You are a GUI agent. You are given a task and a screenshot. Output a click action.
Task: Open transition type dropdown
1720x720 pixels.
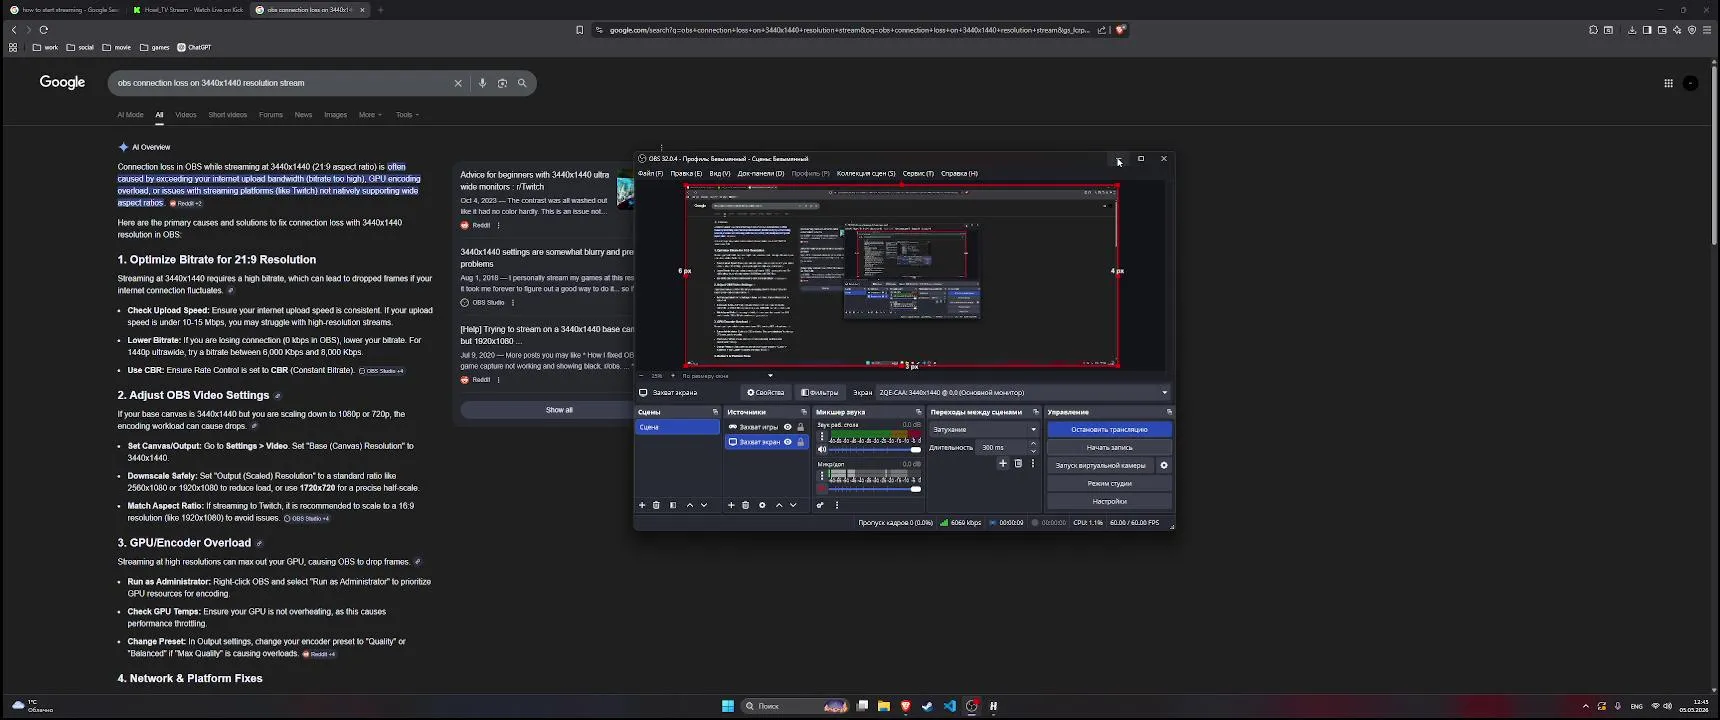click(x=985, y=429)
